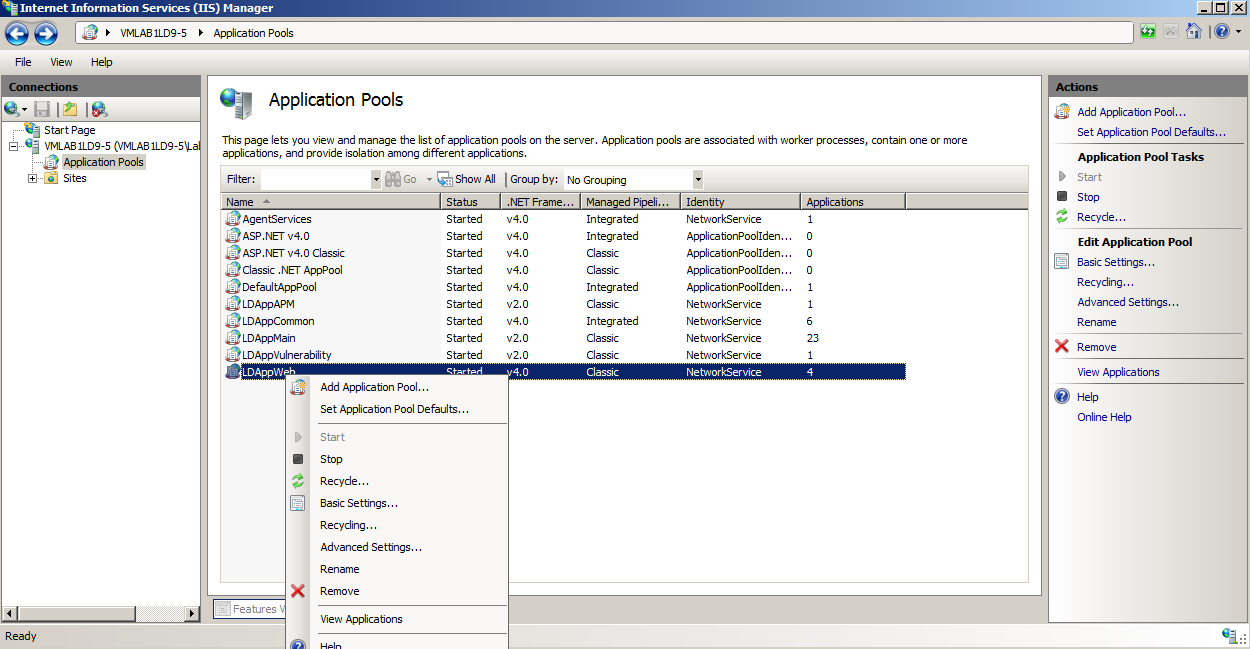1250x649 pixels.
Task: Refresh with the green refresh icon
Action: coord(1148,31)
